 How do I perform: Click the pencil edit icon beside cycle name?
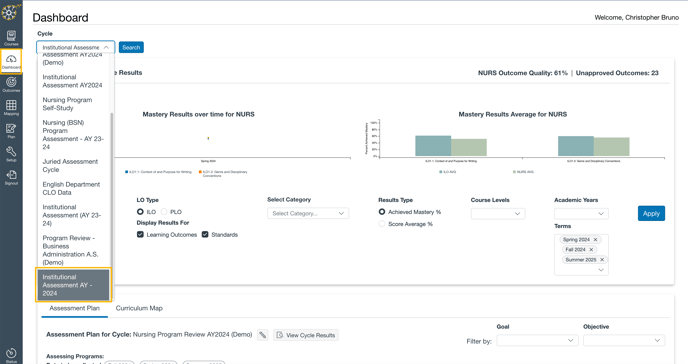coord(262,335)
